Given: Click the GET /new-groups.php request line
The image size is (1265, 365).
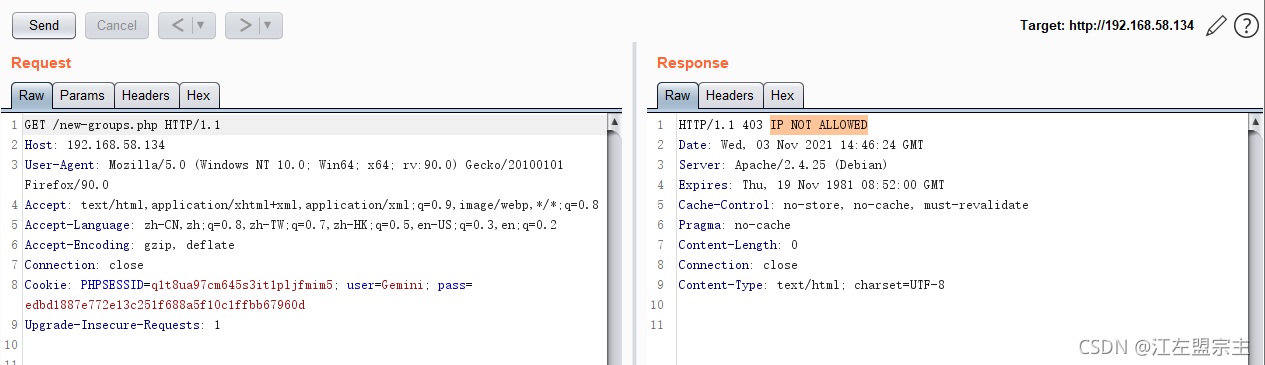Looking at the screenshot, I should 122,125.
